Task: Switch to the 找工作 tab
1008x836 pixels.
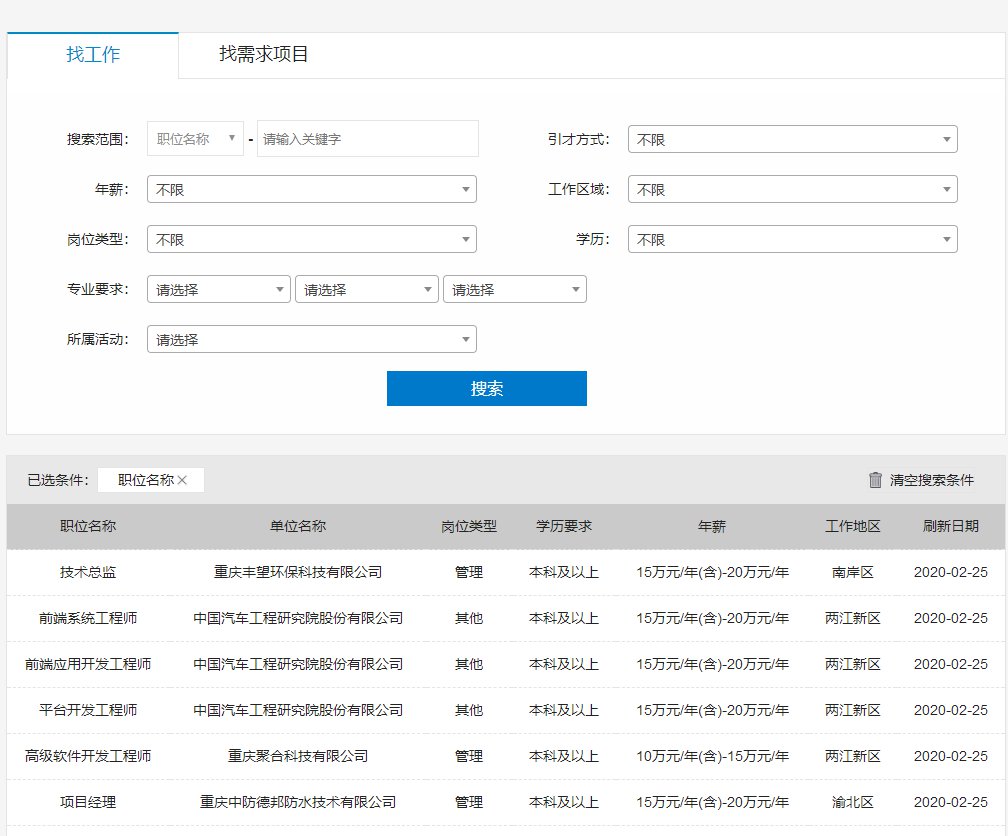Action: click(x=93, y=55)
